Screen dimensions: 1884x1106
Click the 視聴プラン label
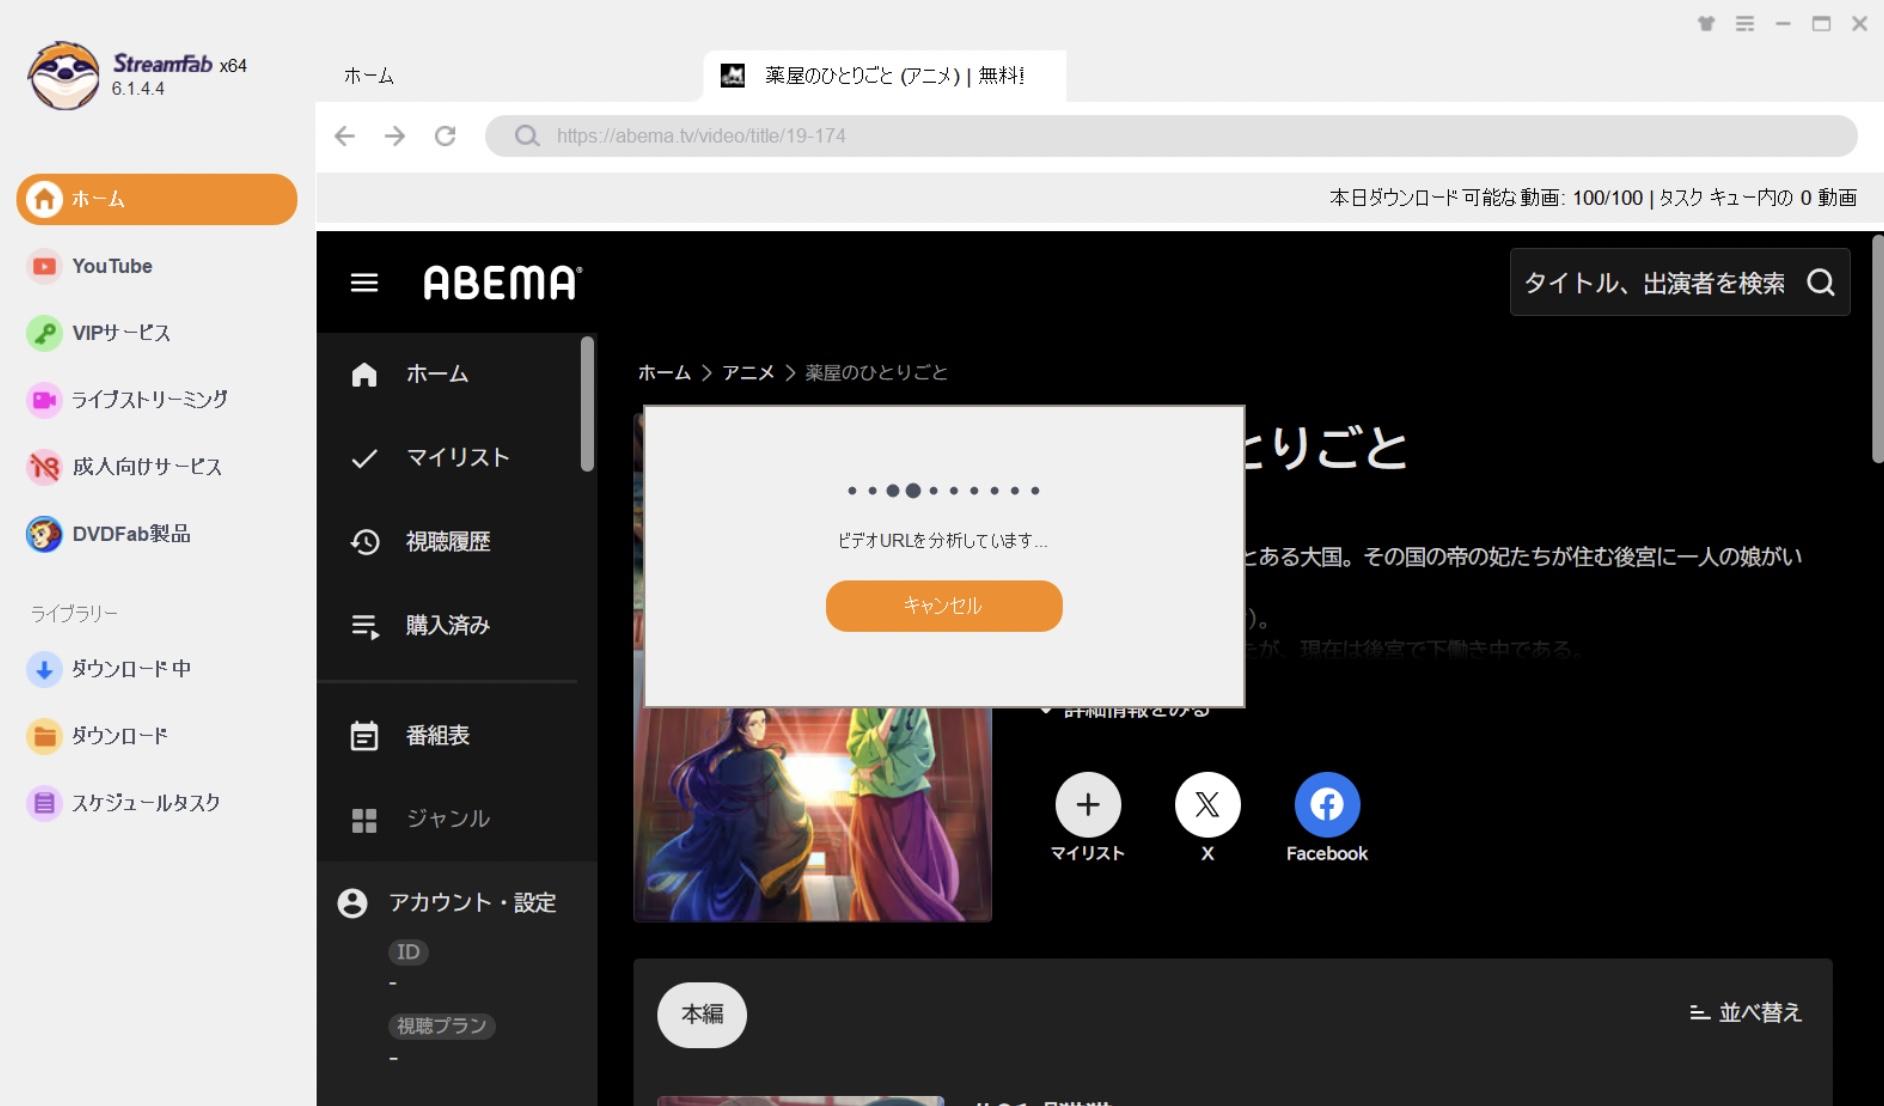coord(441,1026)
